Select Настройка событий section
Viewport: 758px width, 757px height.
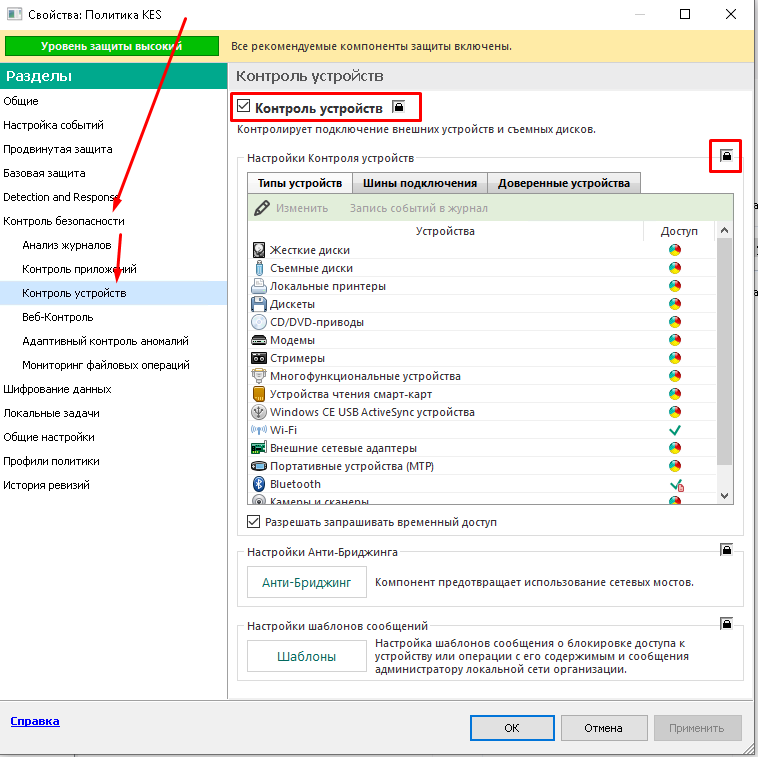click(x=114, y=125)
